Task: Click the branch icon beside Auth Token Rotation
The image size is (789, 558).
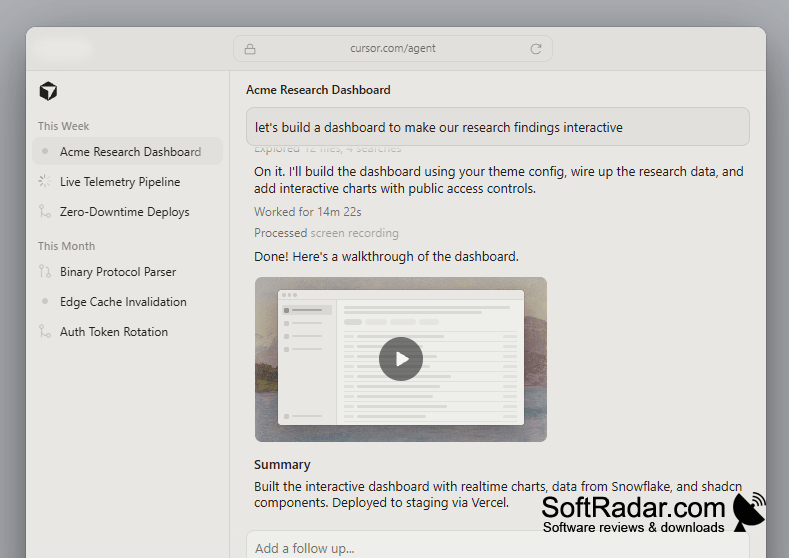Action: pyautogui.click(x=45, y=332)
